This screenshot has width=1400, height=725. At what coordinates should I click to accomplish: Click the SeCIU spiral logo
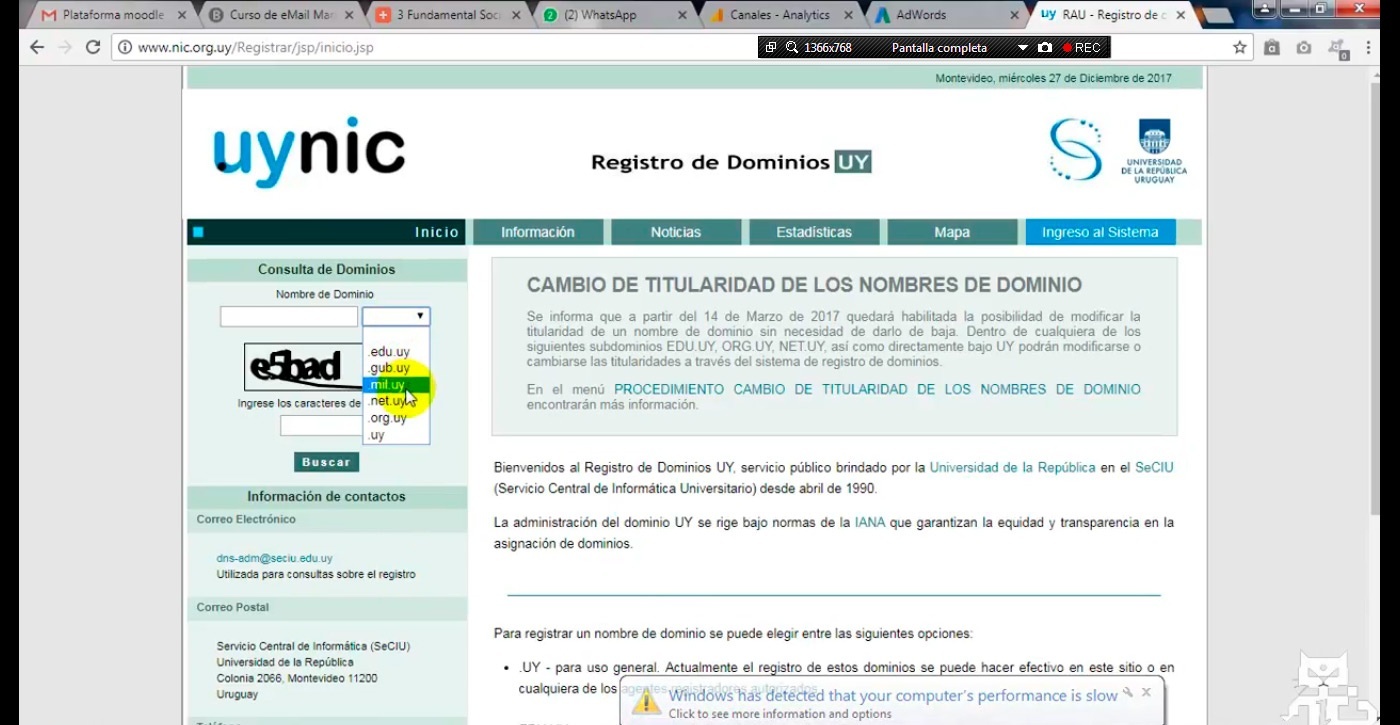[x=1075, y=149]
